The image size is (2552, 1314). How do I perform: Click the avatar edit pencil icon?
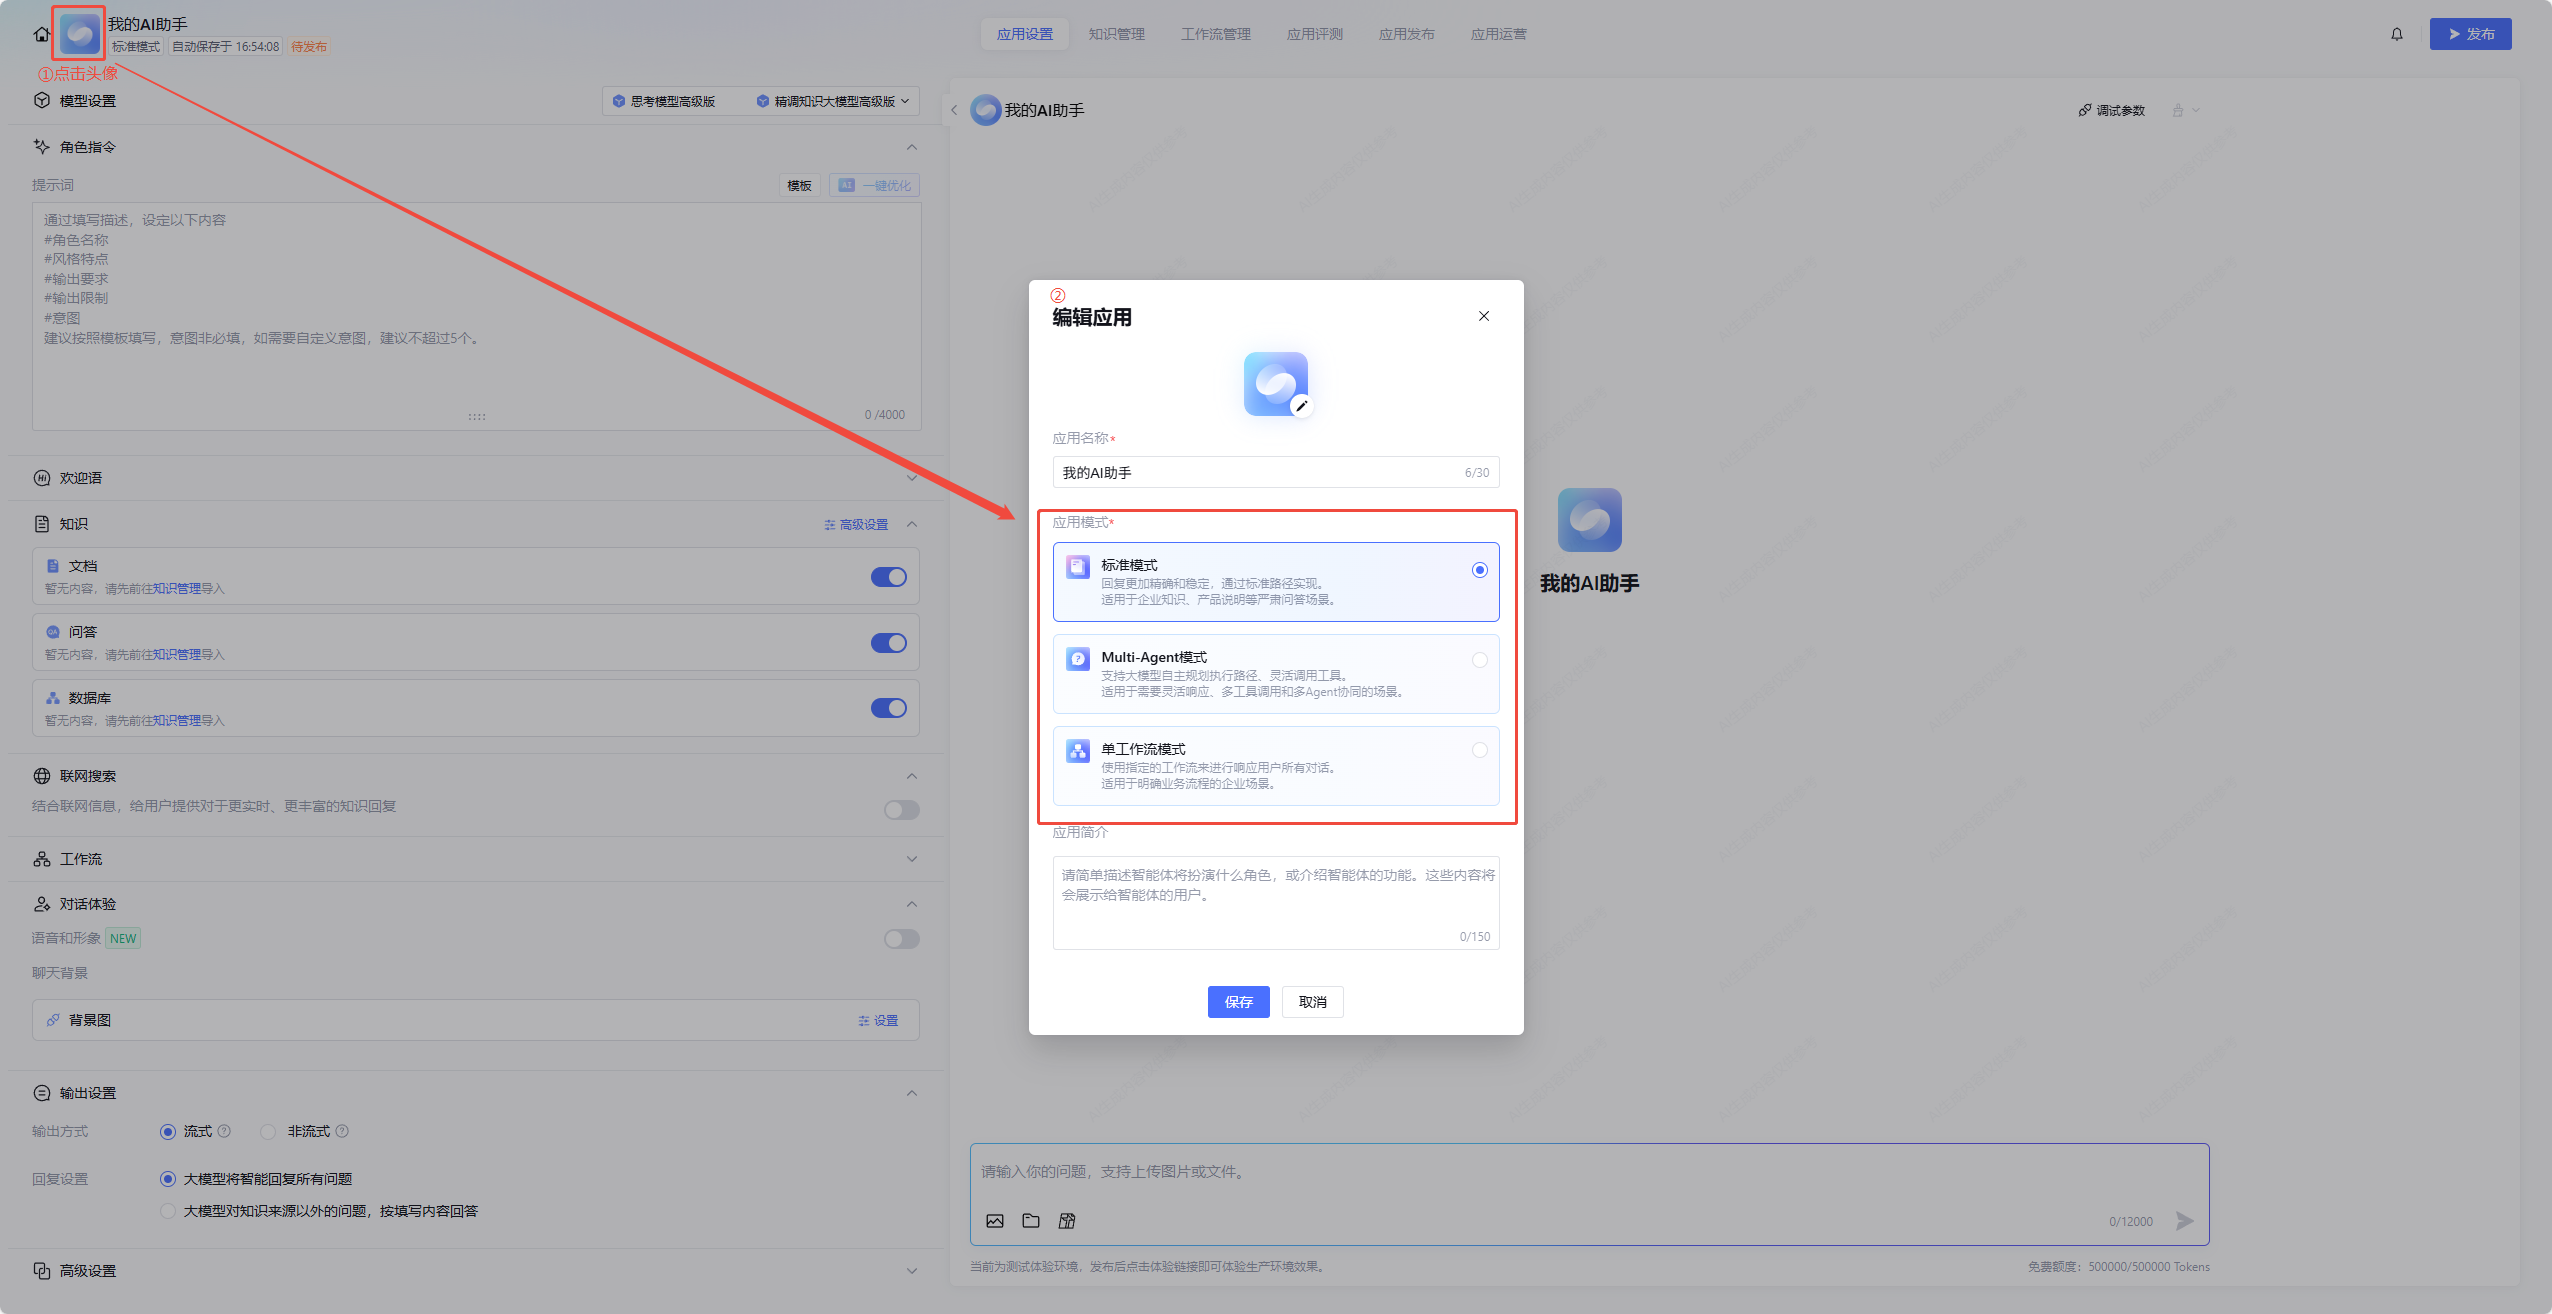coord(1301,405)
